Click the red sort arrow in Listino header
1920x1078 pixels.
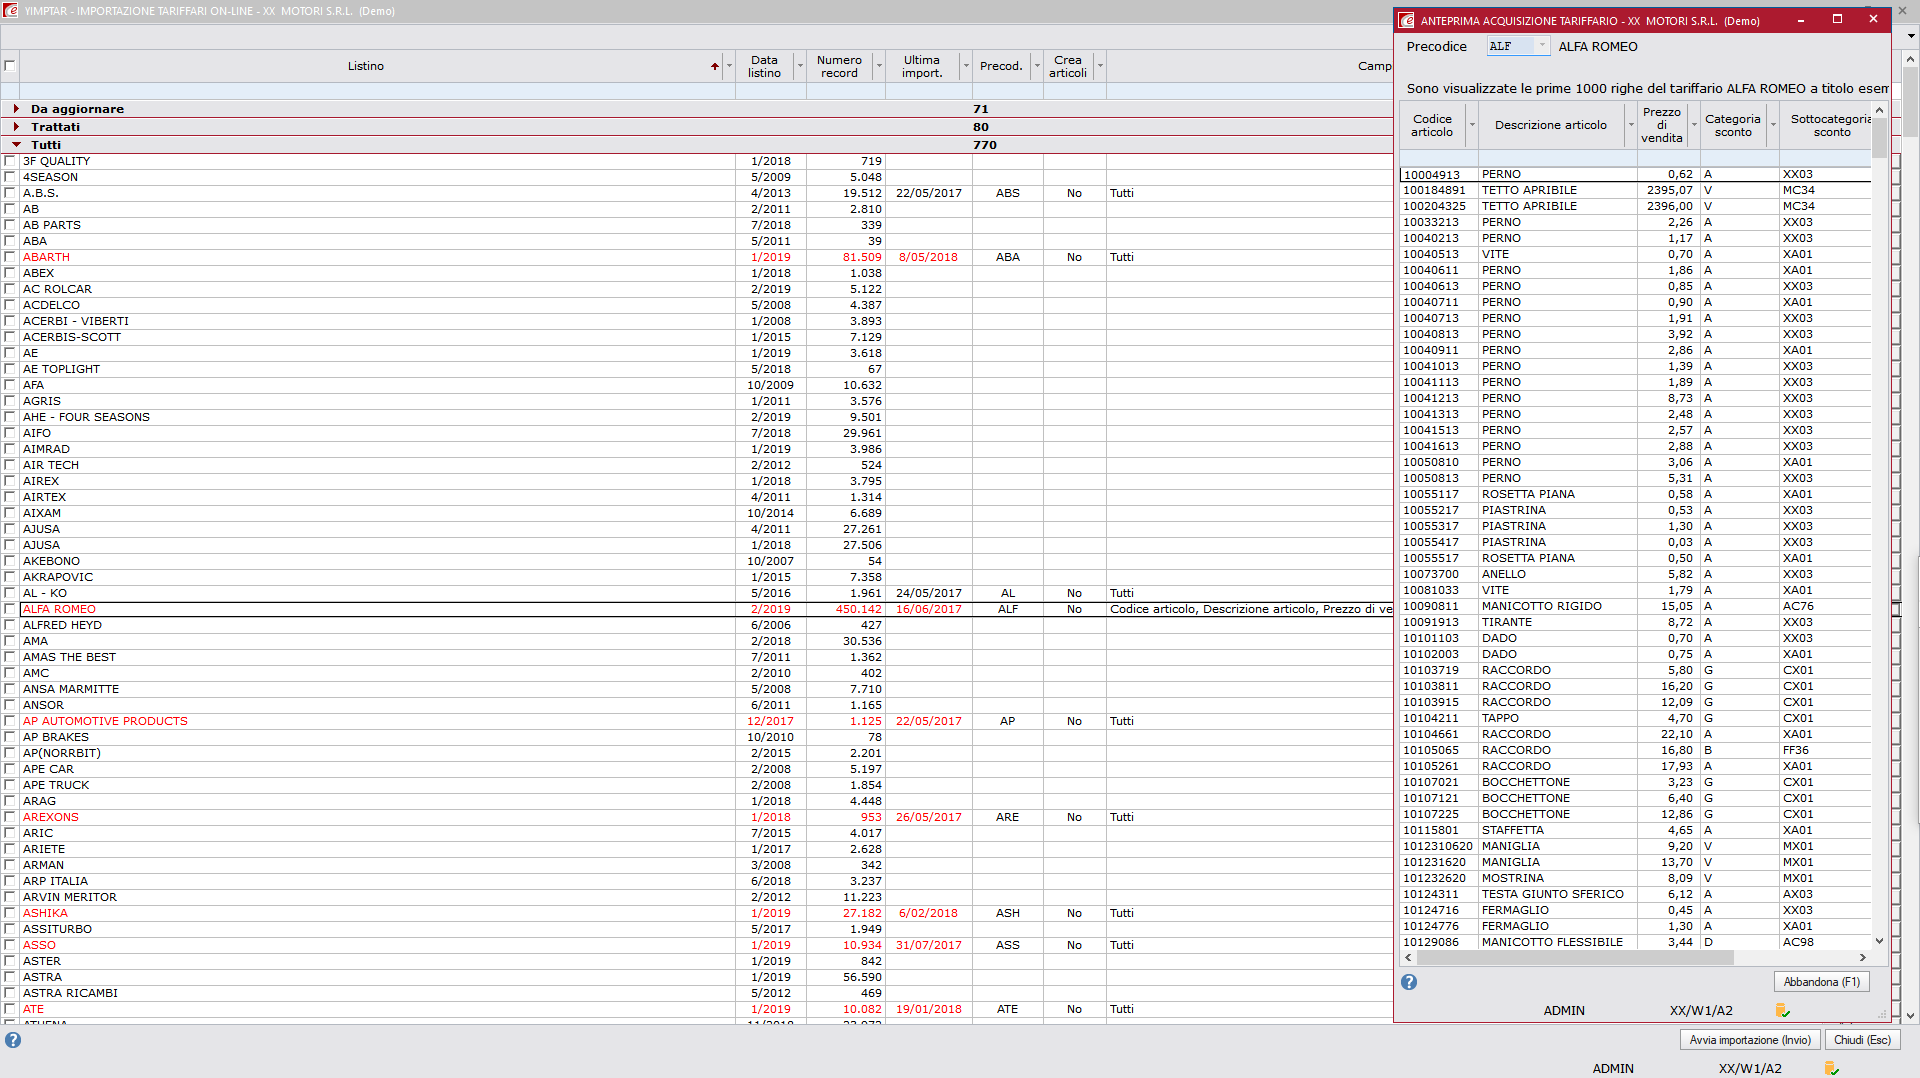pyautogui.click(x=715, y=66)
